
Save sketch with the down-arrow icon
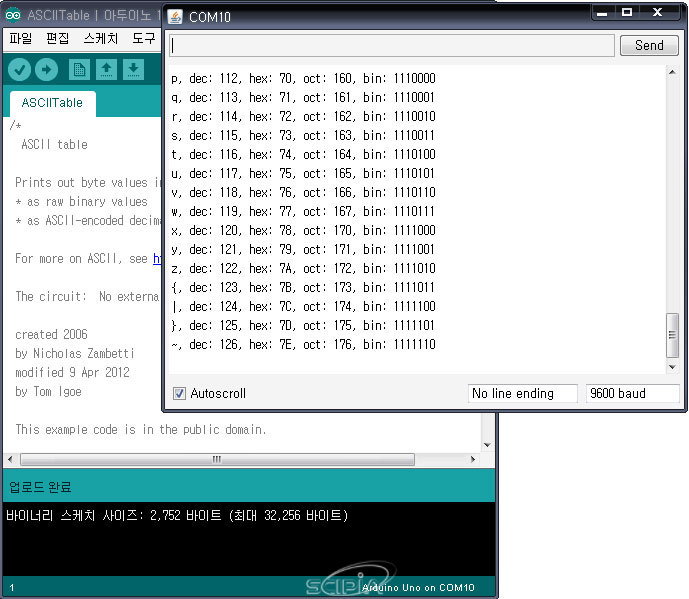click(134, 69)
